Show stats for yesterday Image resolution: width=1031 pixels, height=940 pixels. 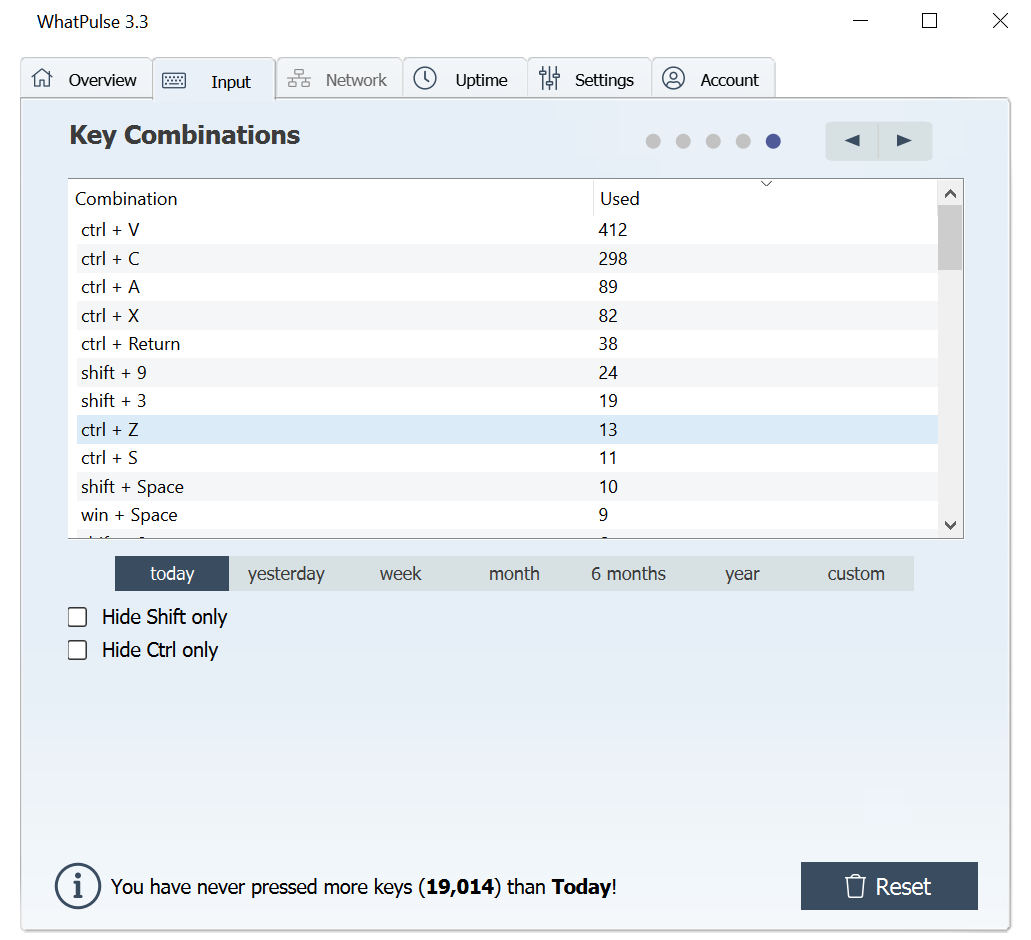(x=286, y=573)
